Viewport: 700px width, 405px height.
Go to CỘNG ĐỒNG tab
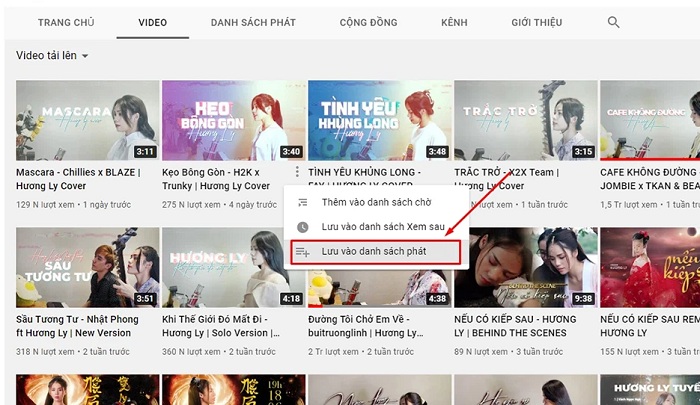coord(368,22)
